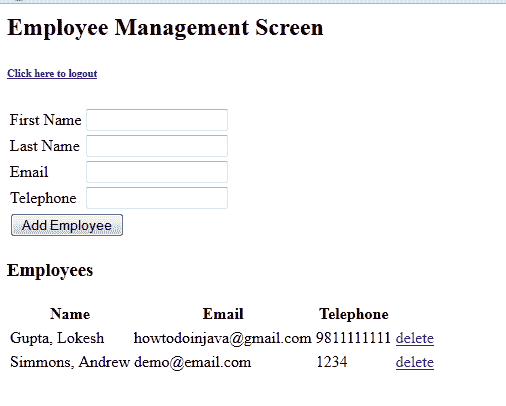This screenshot has height=406, width=506.
Task: Focus the First Name input field
Action: tap(157, 120)
